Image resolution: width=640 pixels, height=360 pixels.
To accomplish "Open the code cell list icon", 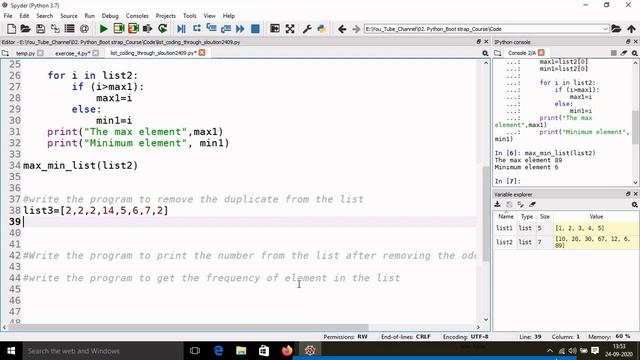I will 69,29.
